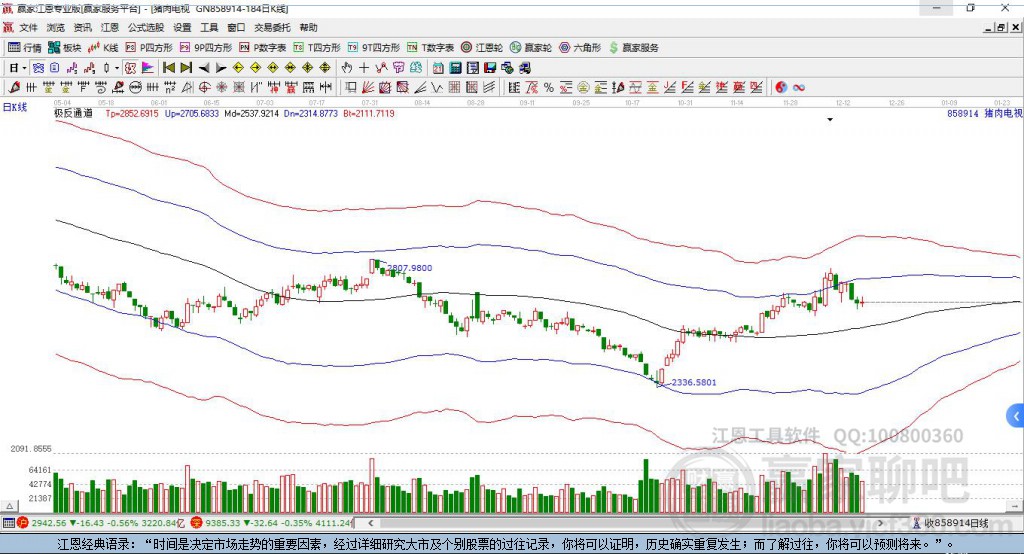Open the P四方形 tool
1024x554 pixels.
coord(149,48)
